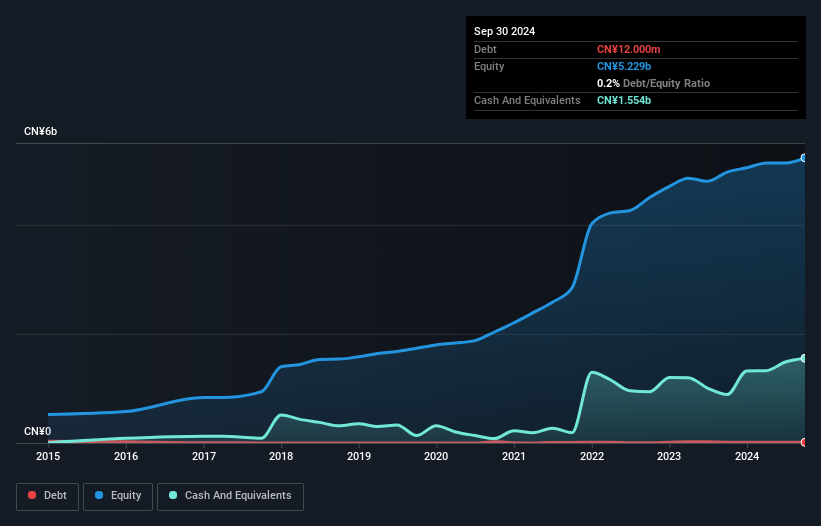821x526 pixels.
Task: Click the CN¥5.229b equity value
Action: [624, 66]
